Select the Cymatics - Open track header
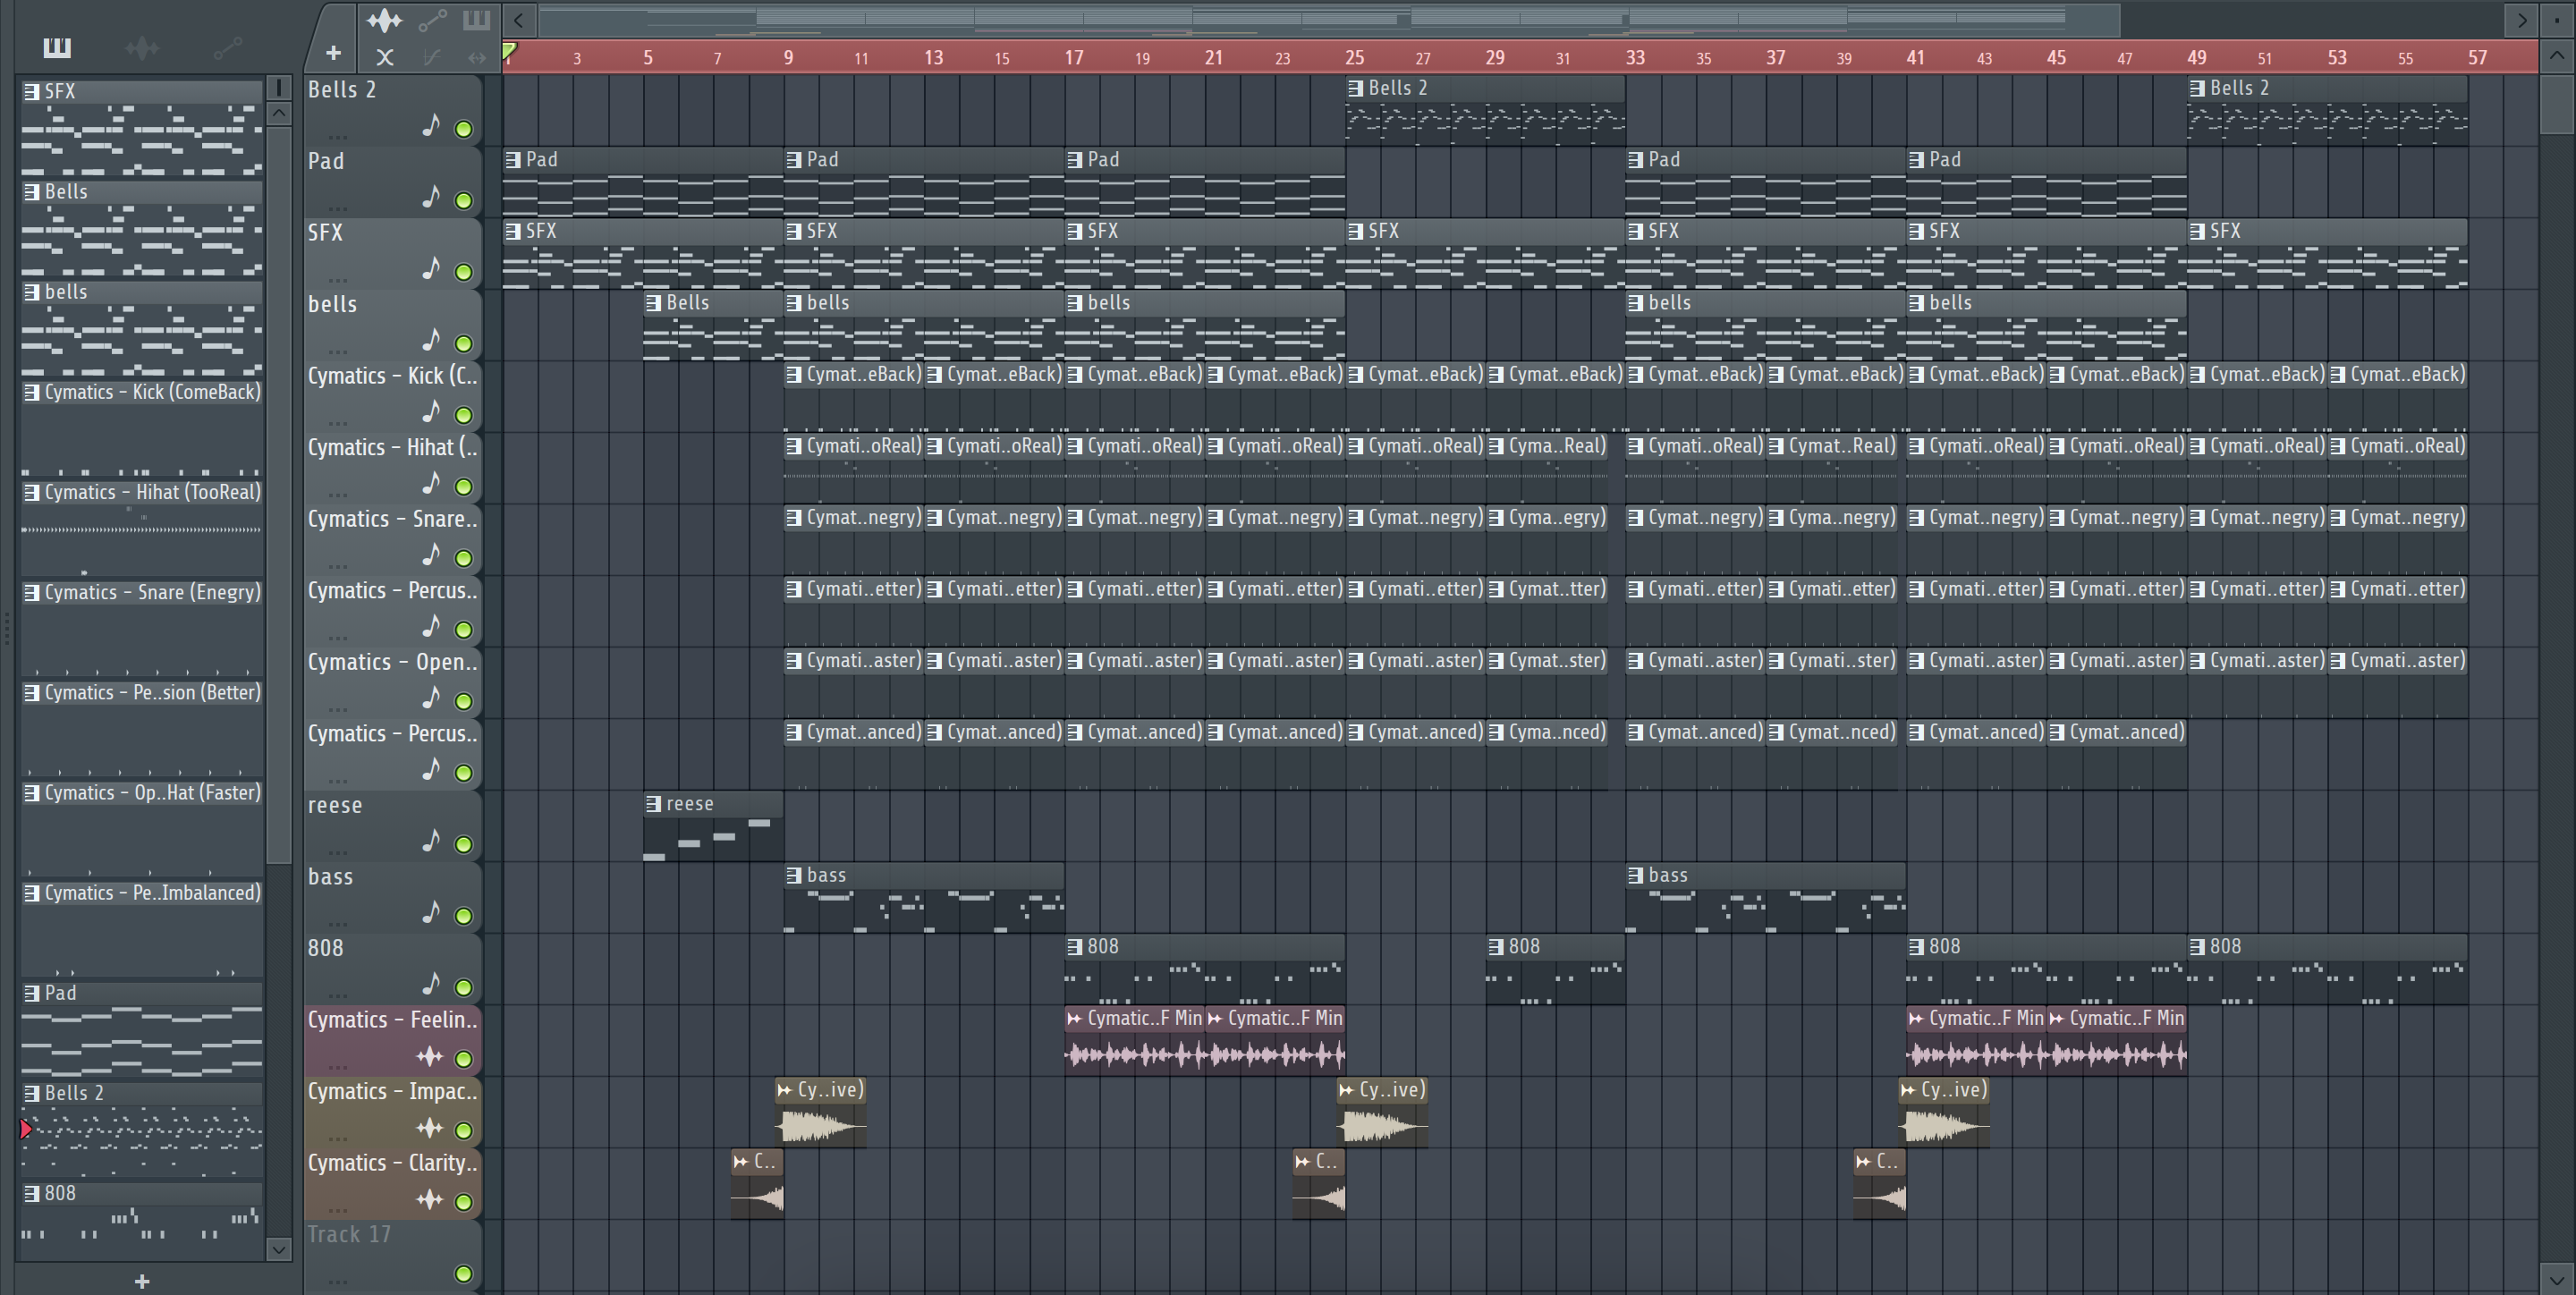This screenshot has width=2576, height=1295. (x=393, y=682)
